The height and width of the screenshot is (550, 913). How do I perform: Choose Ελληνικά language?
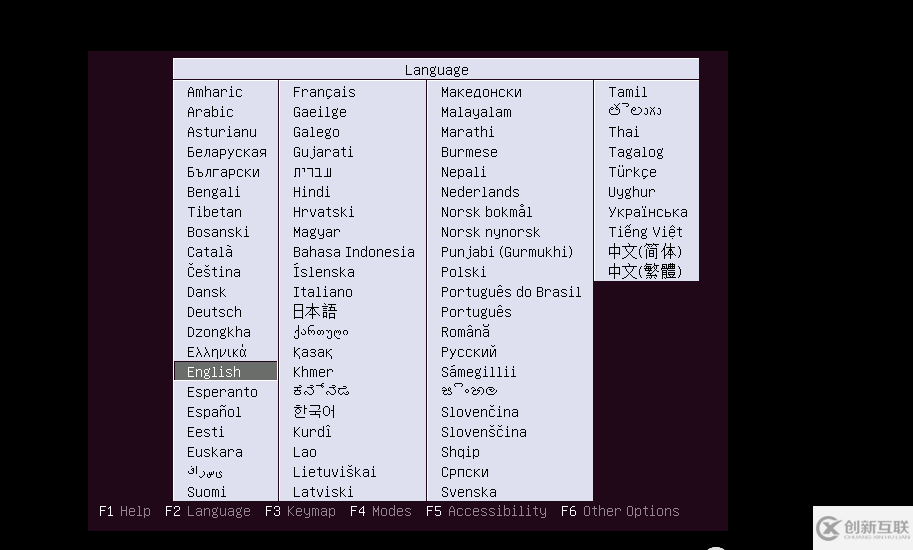pos(217,352)
